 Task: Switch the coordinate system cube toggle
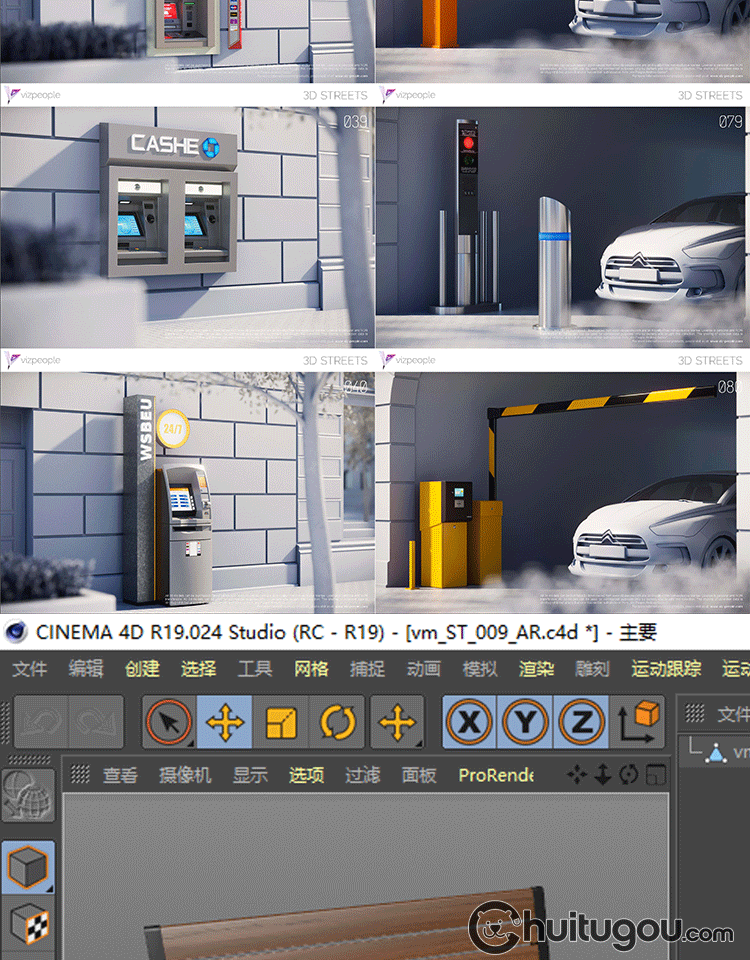click(636, 722)
